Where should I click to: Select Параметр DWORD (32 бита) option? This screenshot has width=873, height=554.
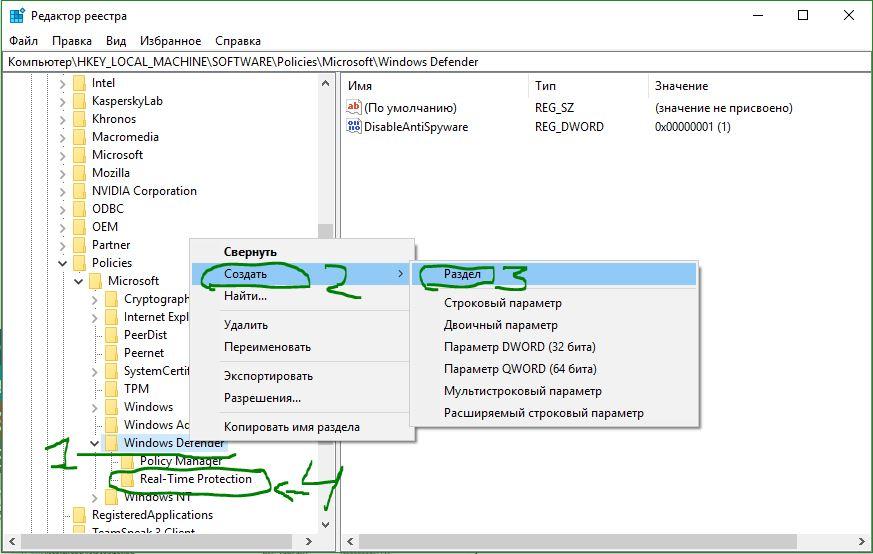coord(519,347)
